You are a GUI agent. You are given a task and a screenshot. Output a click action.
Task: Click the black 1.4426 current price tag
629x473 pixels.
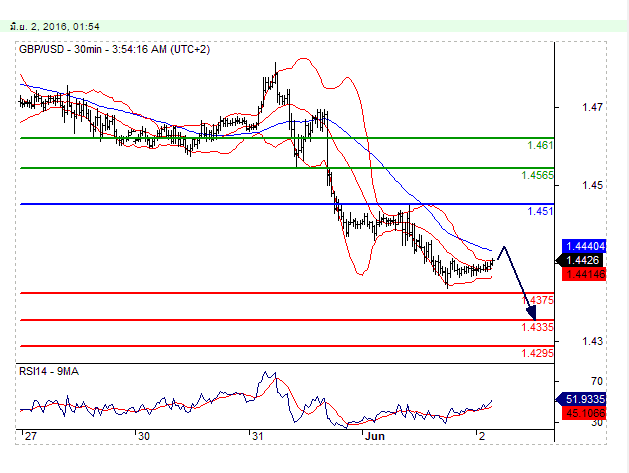pyautogui.click(x=581, y=260)
